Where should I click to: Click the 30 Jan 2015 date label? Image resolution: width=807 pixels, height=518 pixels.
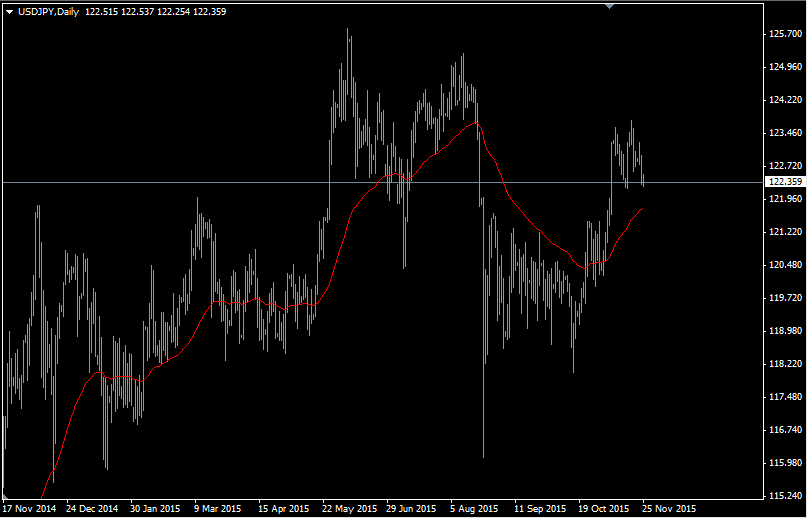click(156, 509)
